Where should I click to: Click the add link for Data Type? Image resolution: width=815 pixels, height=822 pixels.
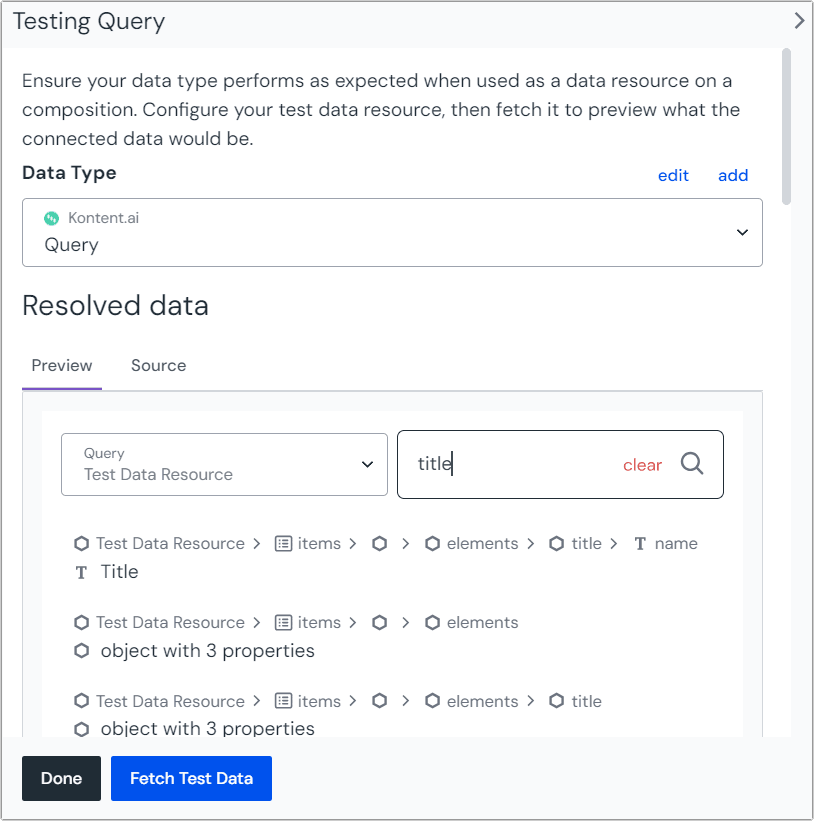tap(733, 175)
